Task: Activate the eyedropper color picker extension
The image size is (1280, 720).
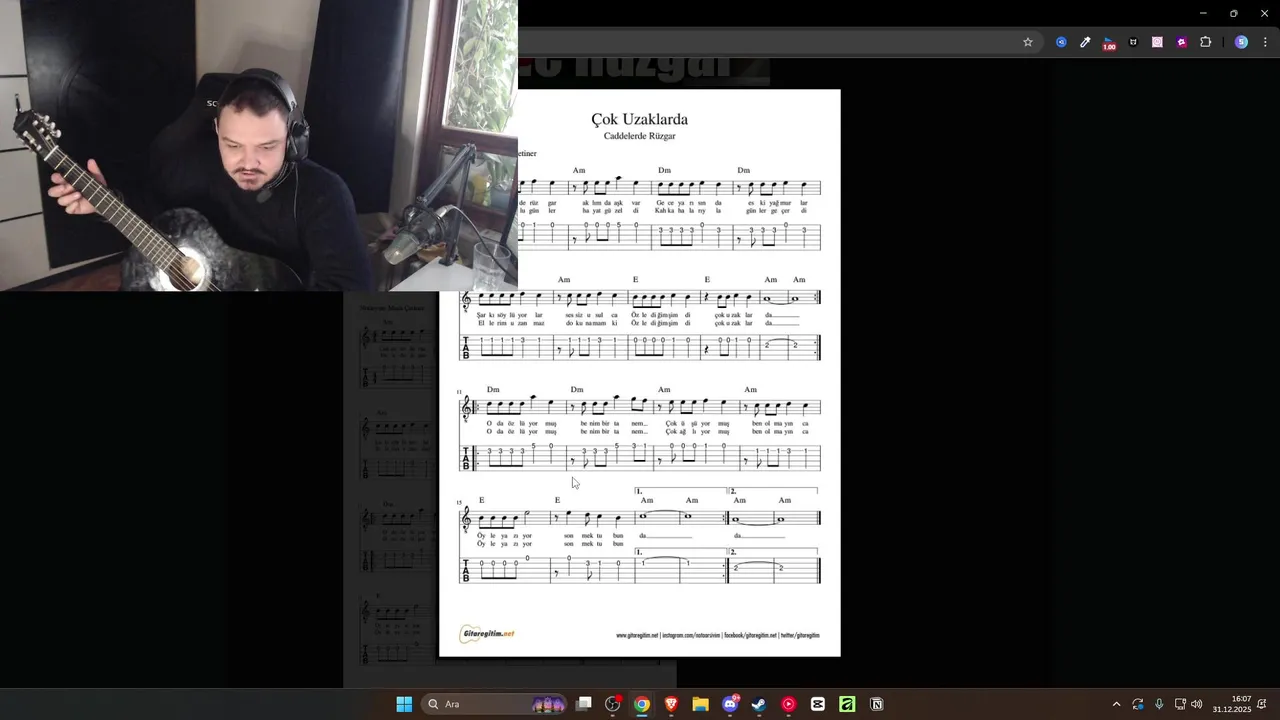Action: (x=1085, y=42)
